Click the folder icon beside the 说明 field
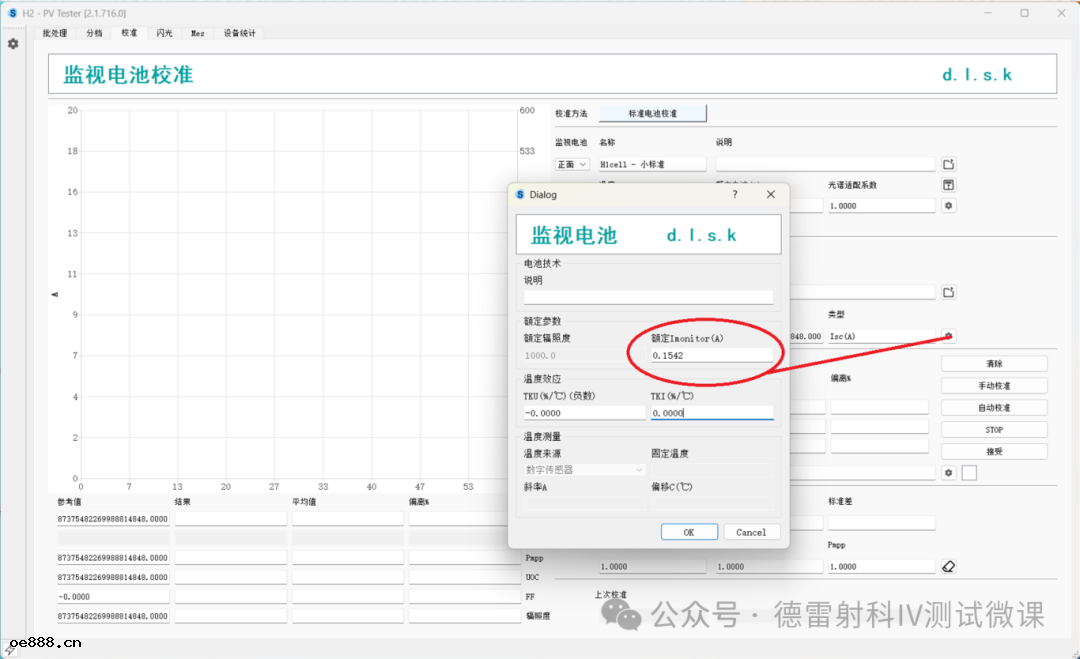The image size is (1080, 659). pos(949,164)
